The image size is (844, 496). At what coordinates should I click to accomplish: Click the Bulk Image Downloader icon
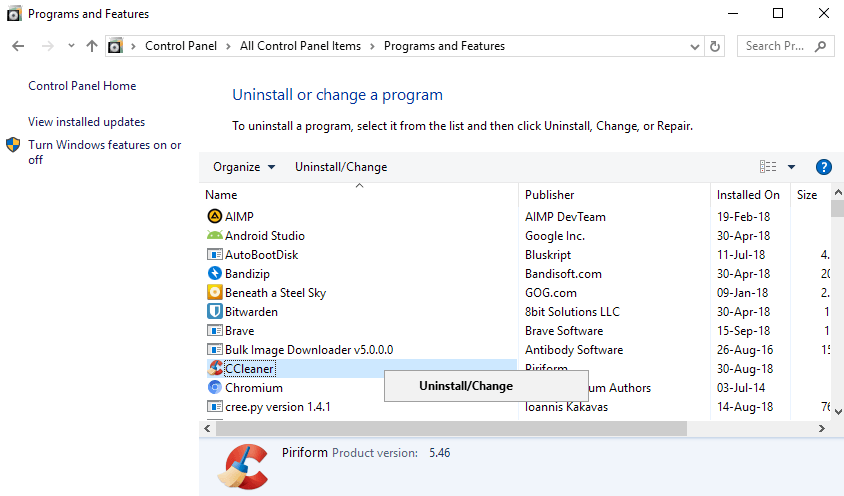coord(214,349)
